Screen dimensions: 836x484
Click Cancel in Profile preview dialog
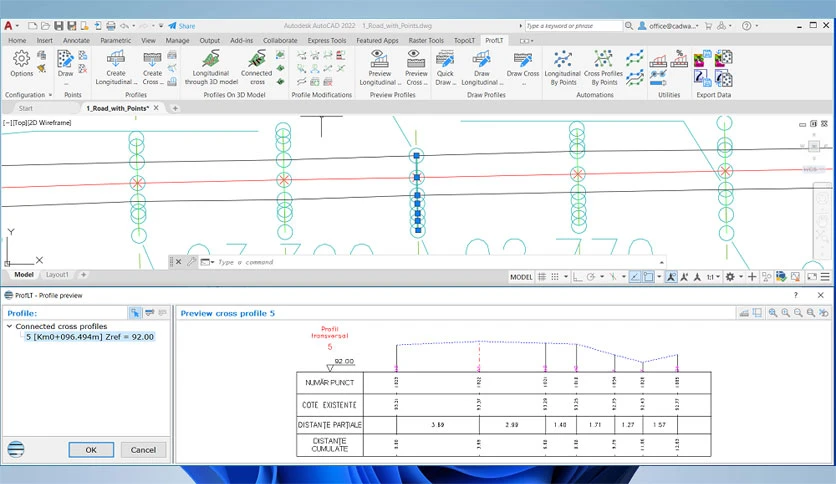point(143,450)
